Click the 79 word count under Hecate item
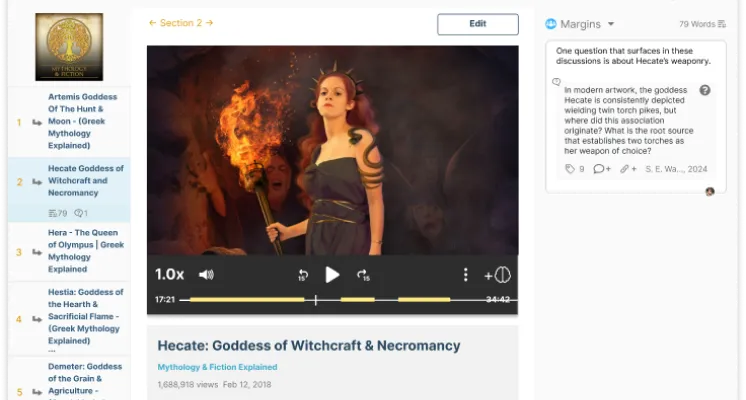Screen dimensions: 746x400 (x=58, y=213)
